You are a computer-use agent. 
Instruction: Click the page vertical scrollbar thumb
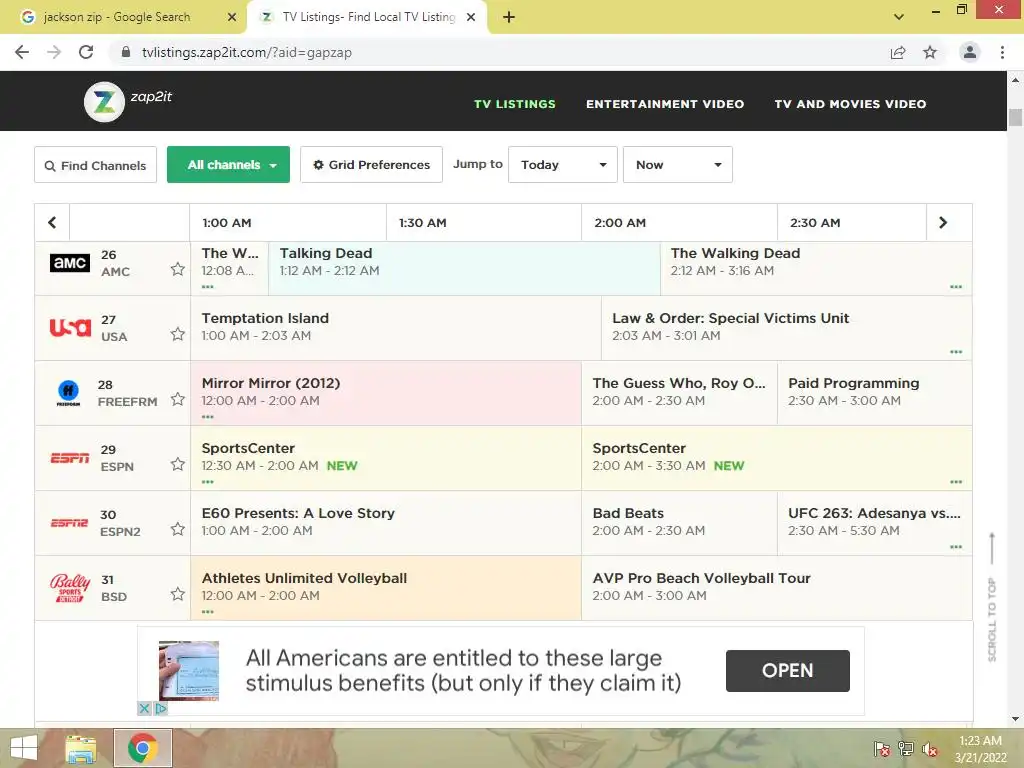click(x=1015, y=118)
